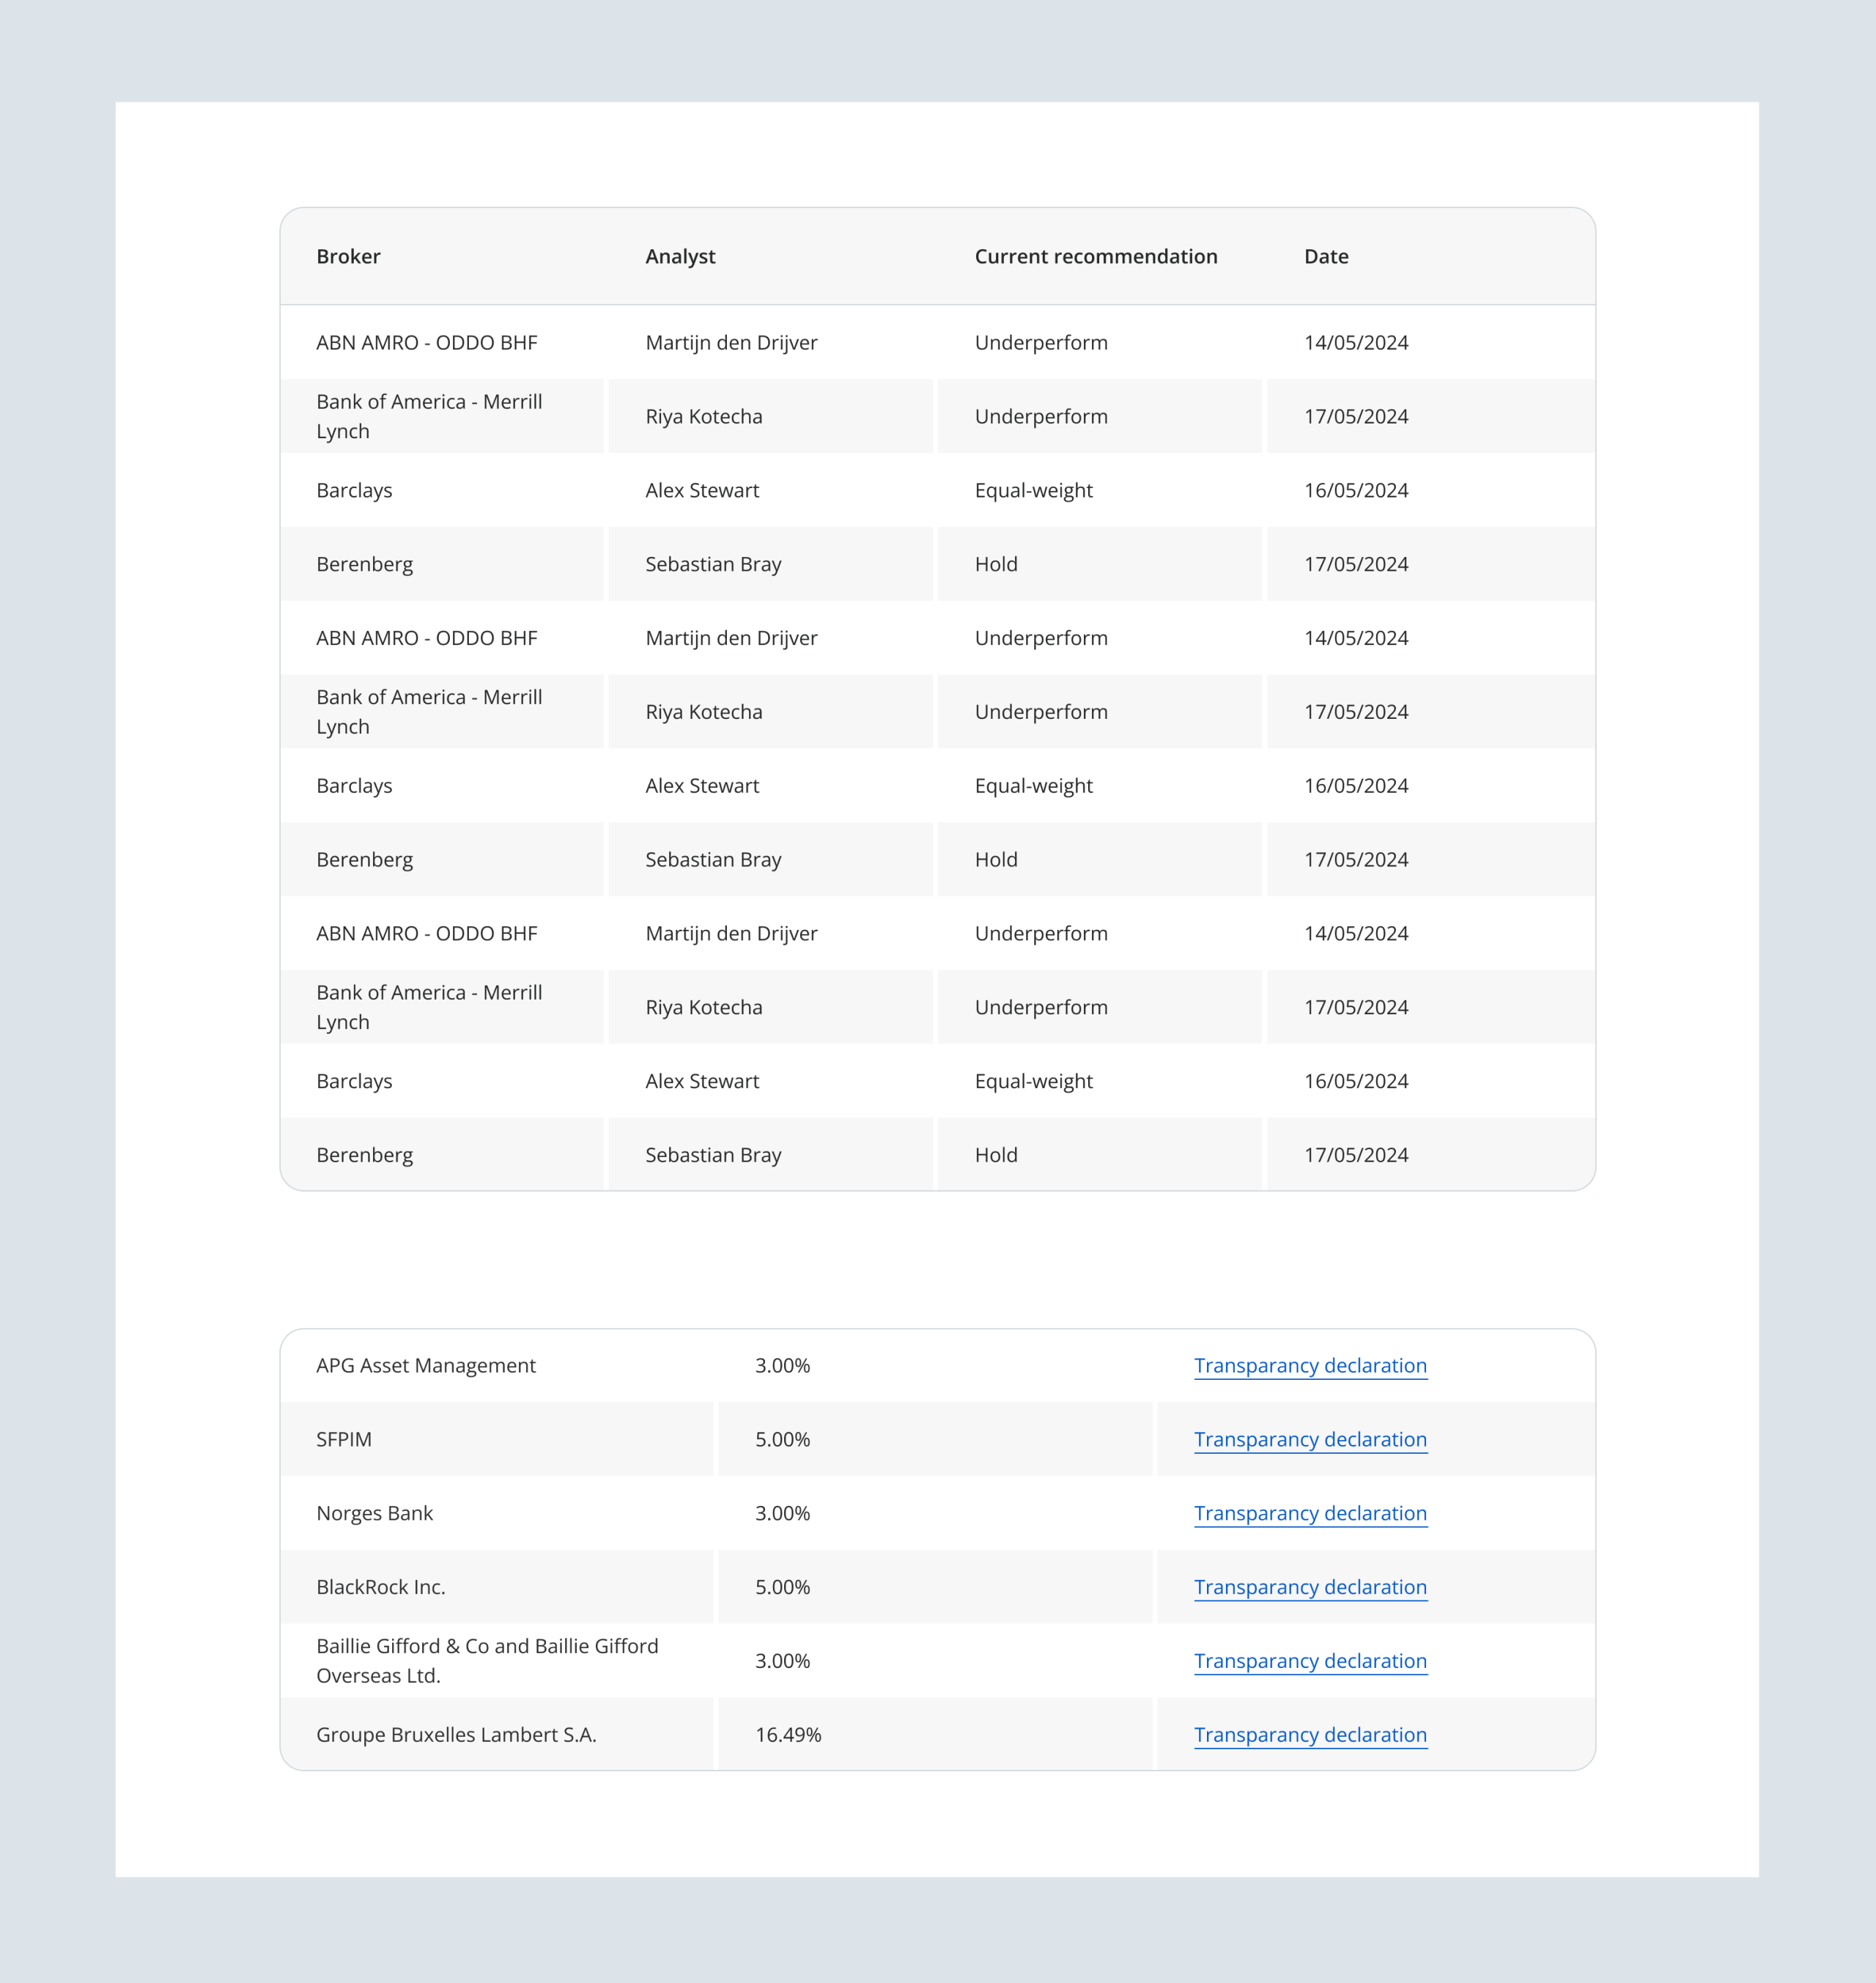The image size is (1876, 1983).
Task: Click the 16.49% shareholding value
Action: pyautogui.click(x=788, y=1735)
